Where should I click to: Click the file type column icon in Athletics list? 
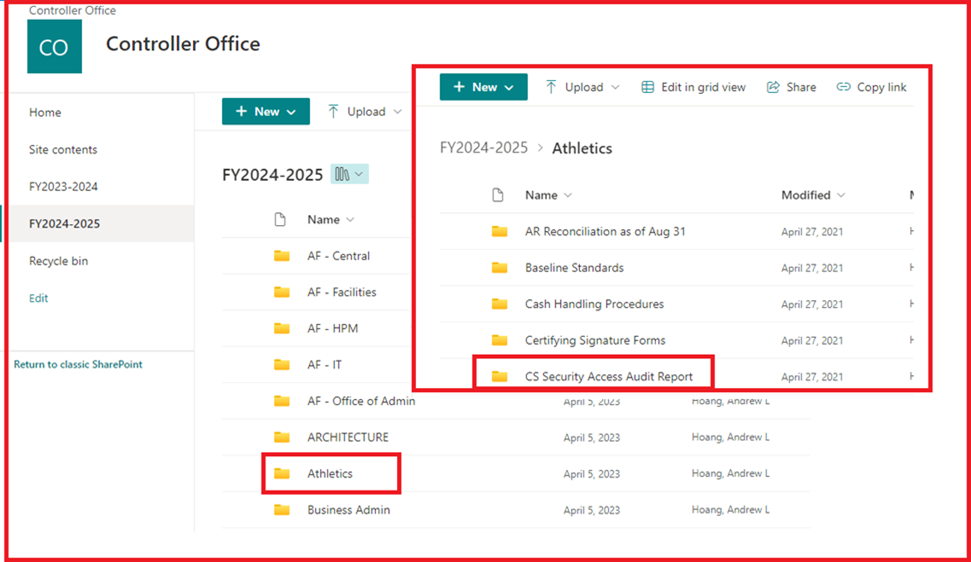tap(498, 195)
